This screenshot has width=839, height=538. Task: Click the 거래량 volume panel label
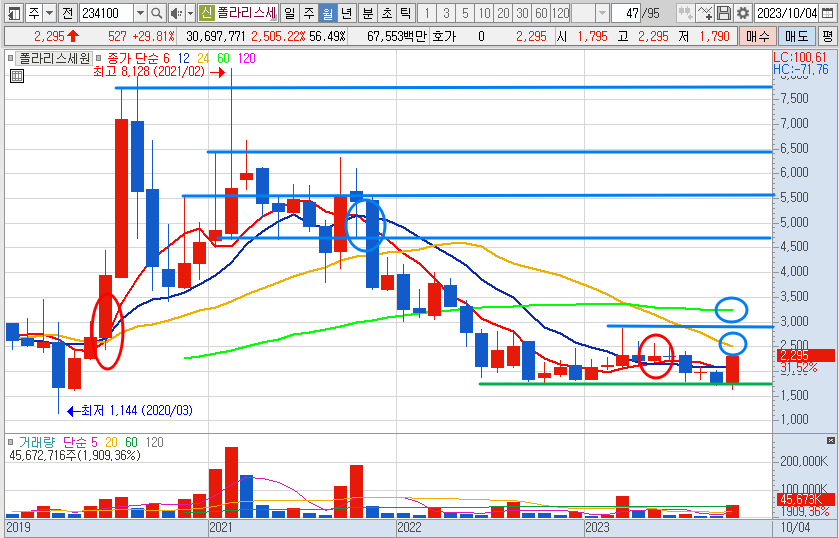pyautogui.click(x=36, y=442)
